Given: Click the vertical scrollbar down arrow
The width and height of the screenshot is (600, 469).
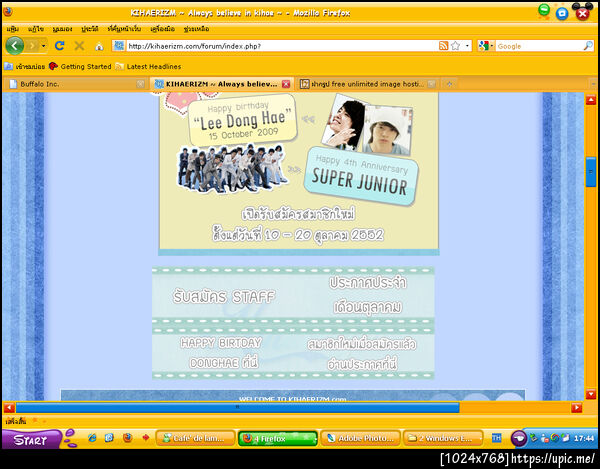Looking at the screenshot, I should 590,394.
